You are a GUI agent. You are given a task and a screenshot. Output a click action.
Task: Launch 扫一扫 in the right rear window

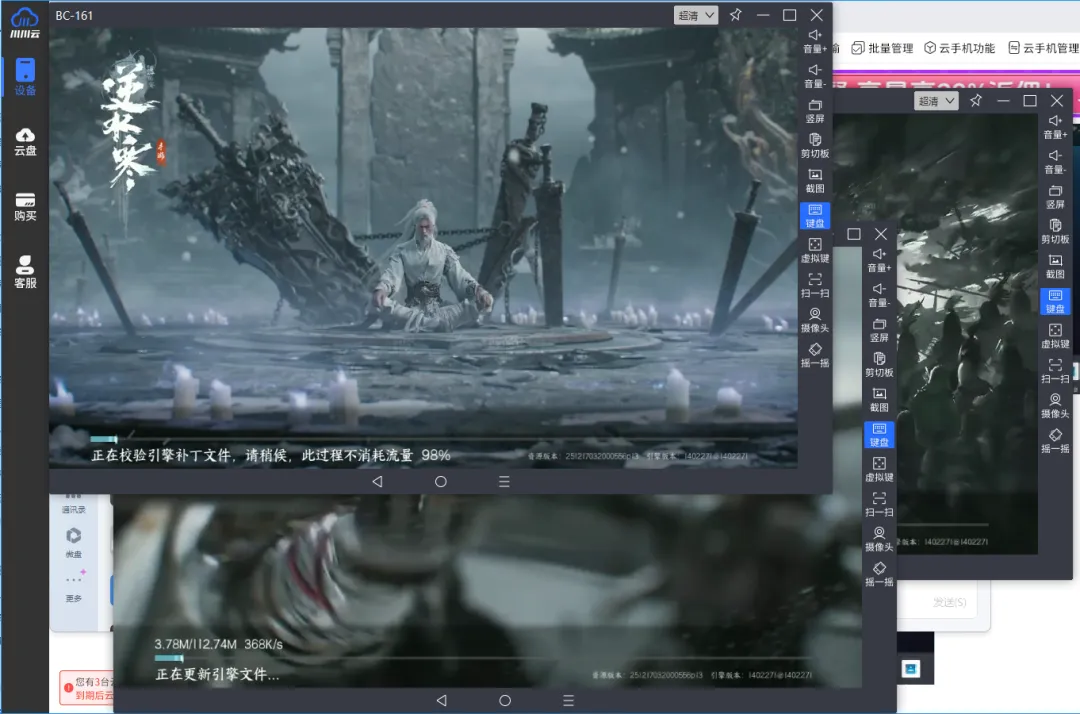point(1055,372)
